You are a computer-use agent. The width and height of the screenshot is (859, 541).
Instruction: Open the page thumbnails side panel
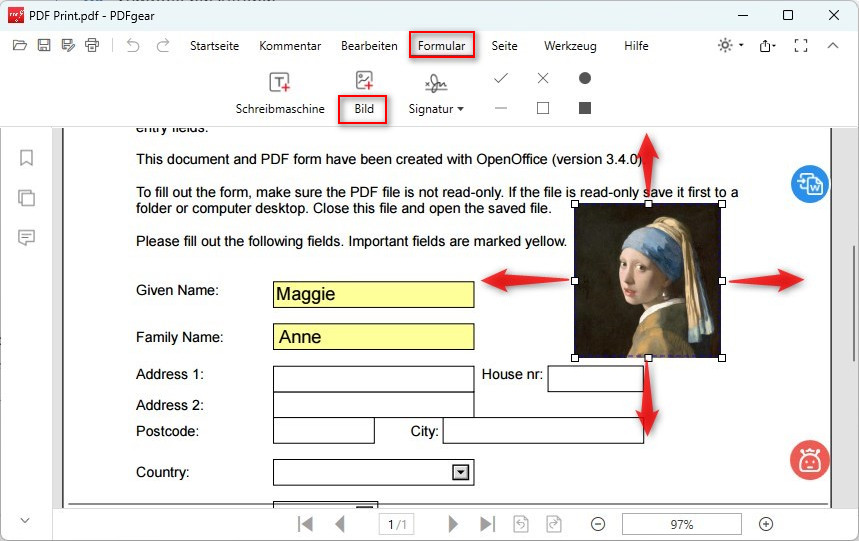click(26, 198)
